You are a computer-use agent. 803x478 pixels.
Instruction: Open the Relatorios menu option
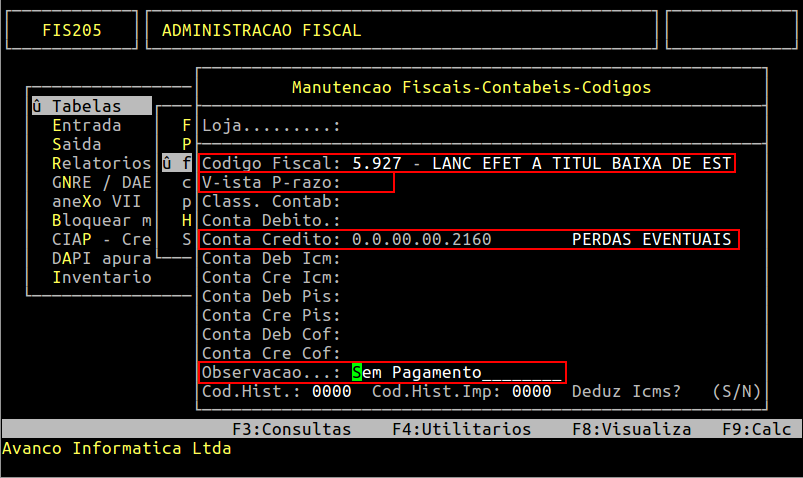(100, 163)
